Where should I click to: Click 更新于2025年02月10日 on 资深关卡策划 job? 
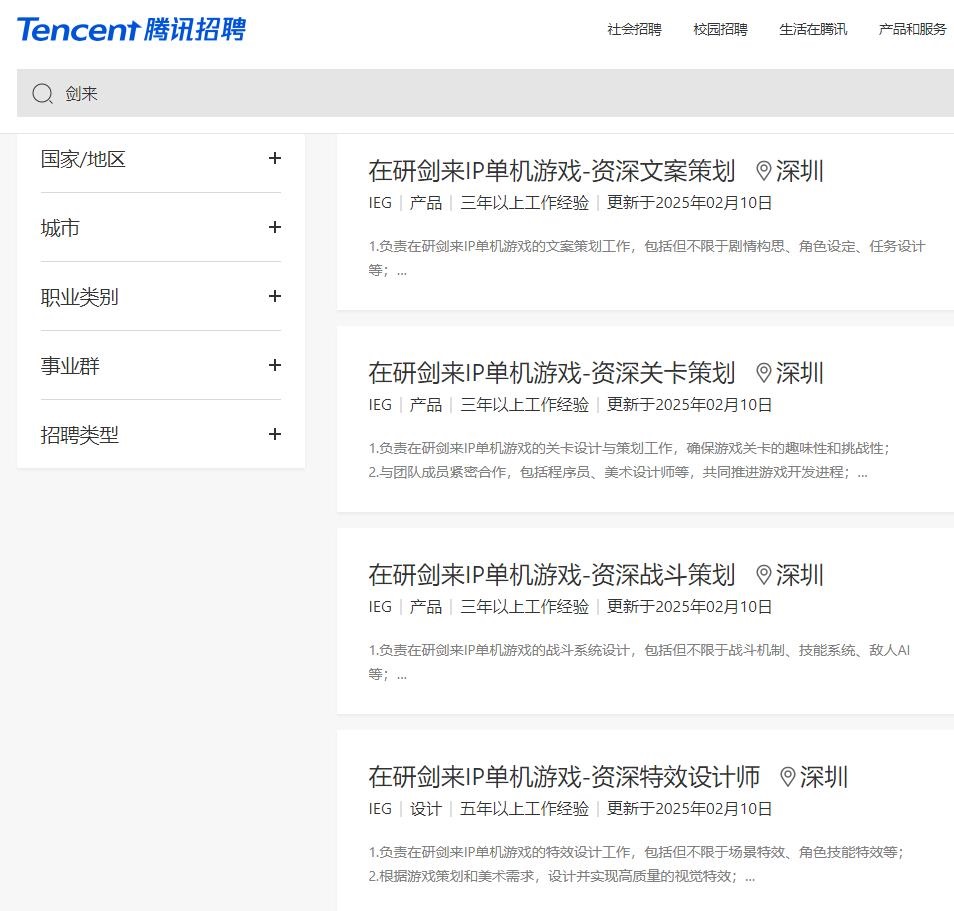689,405
